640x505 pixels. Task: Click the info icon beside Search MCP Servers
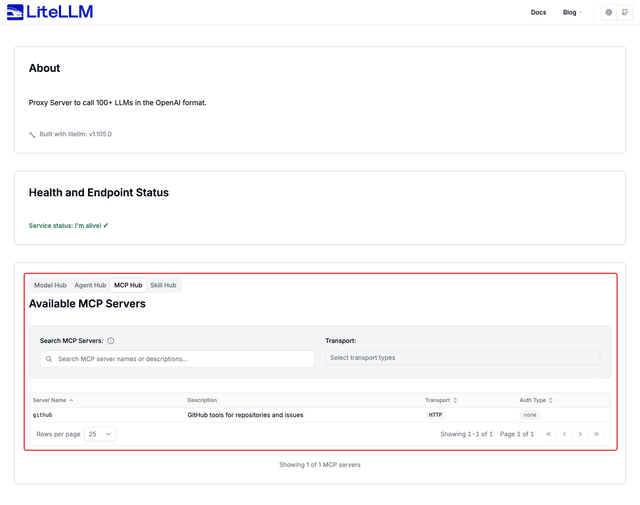[111, 340]
